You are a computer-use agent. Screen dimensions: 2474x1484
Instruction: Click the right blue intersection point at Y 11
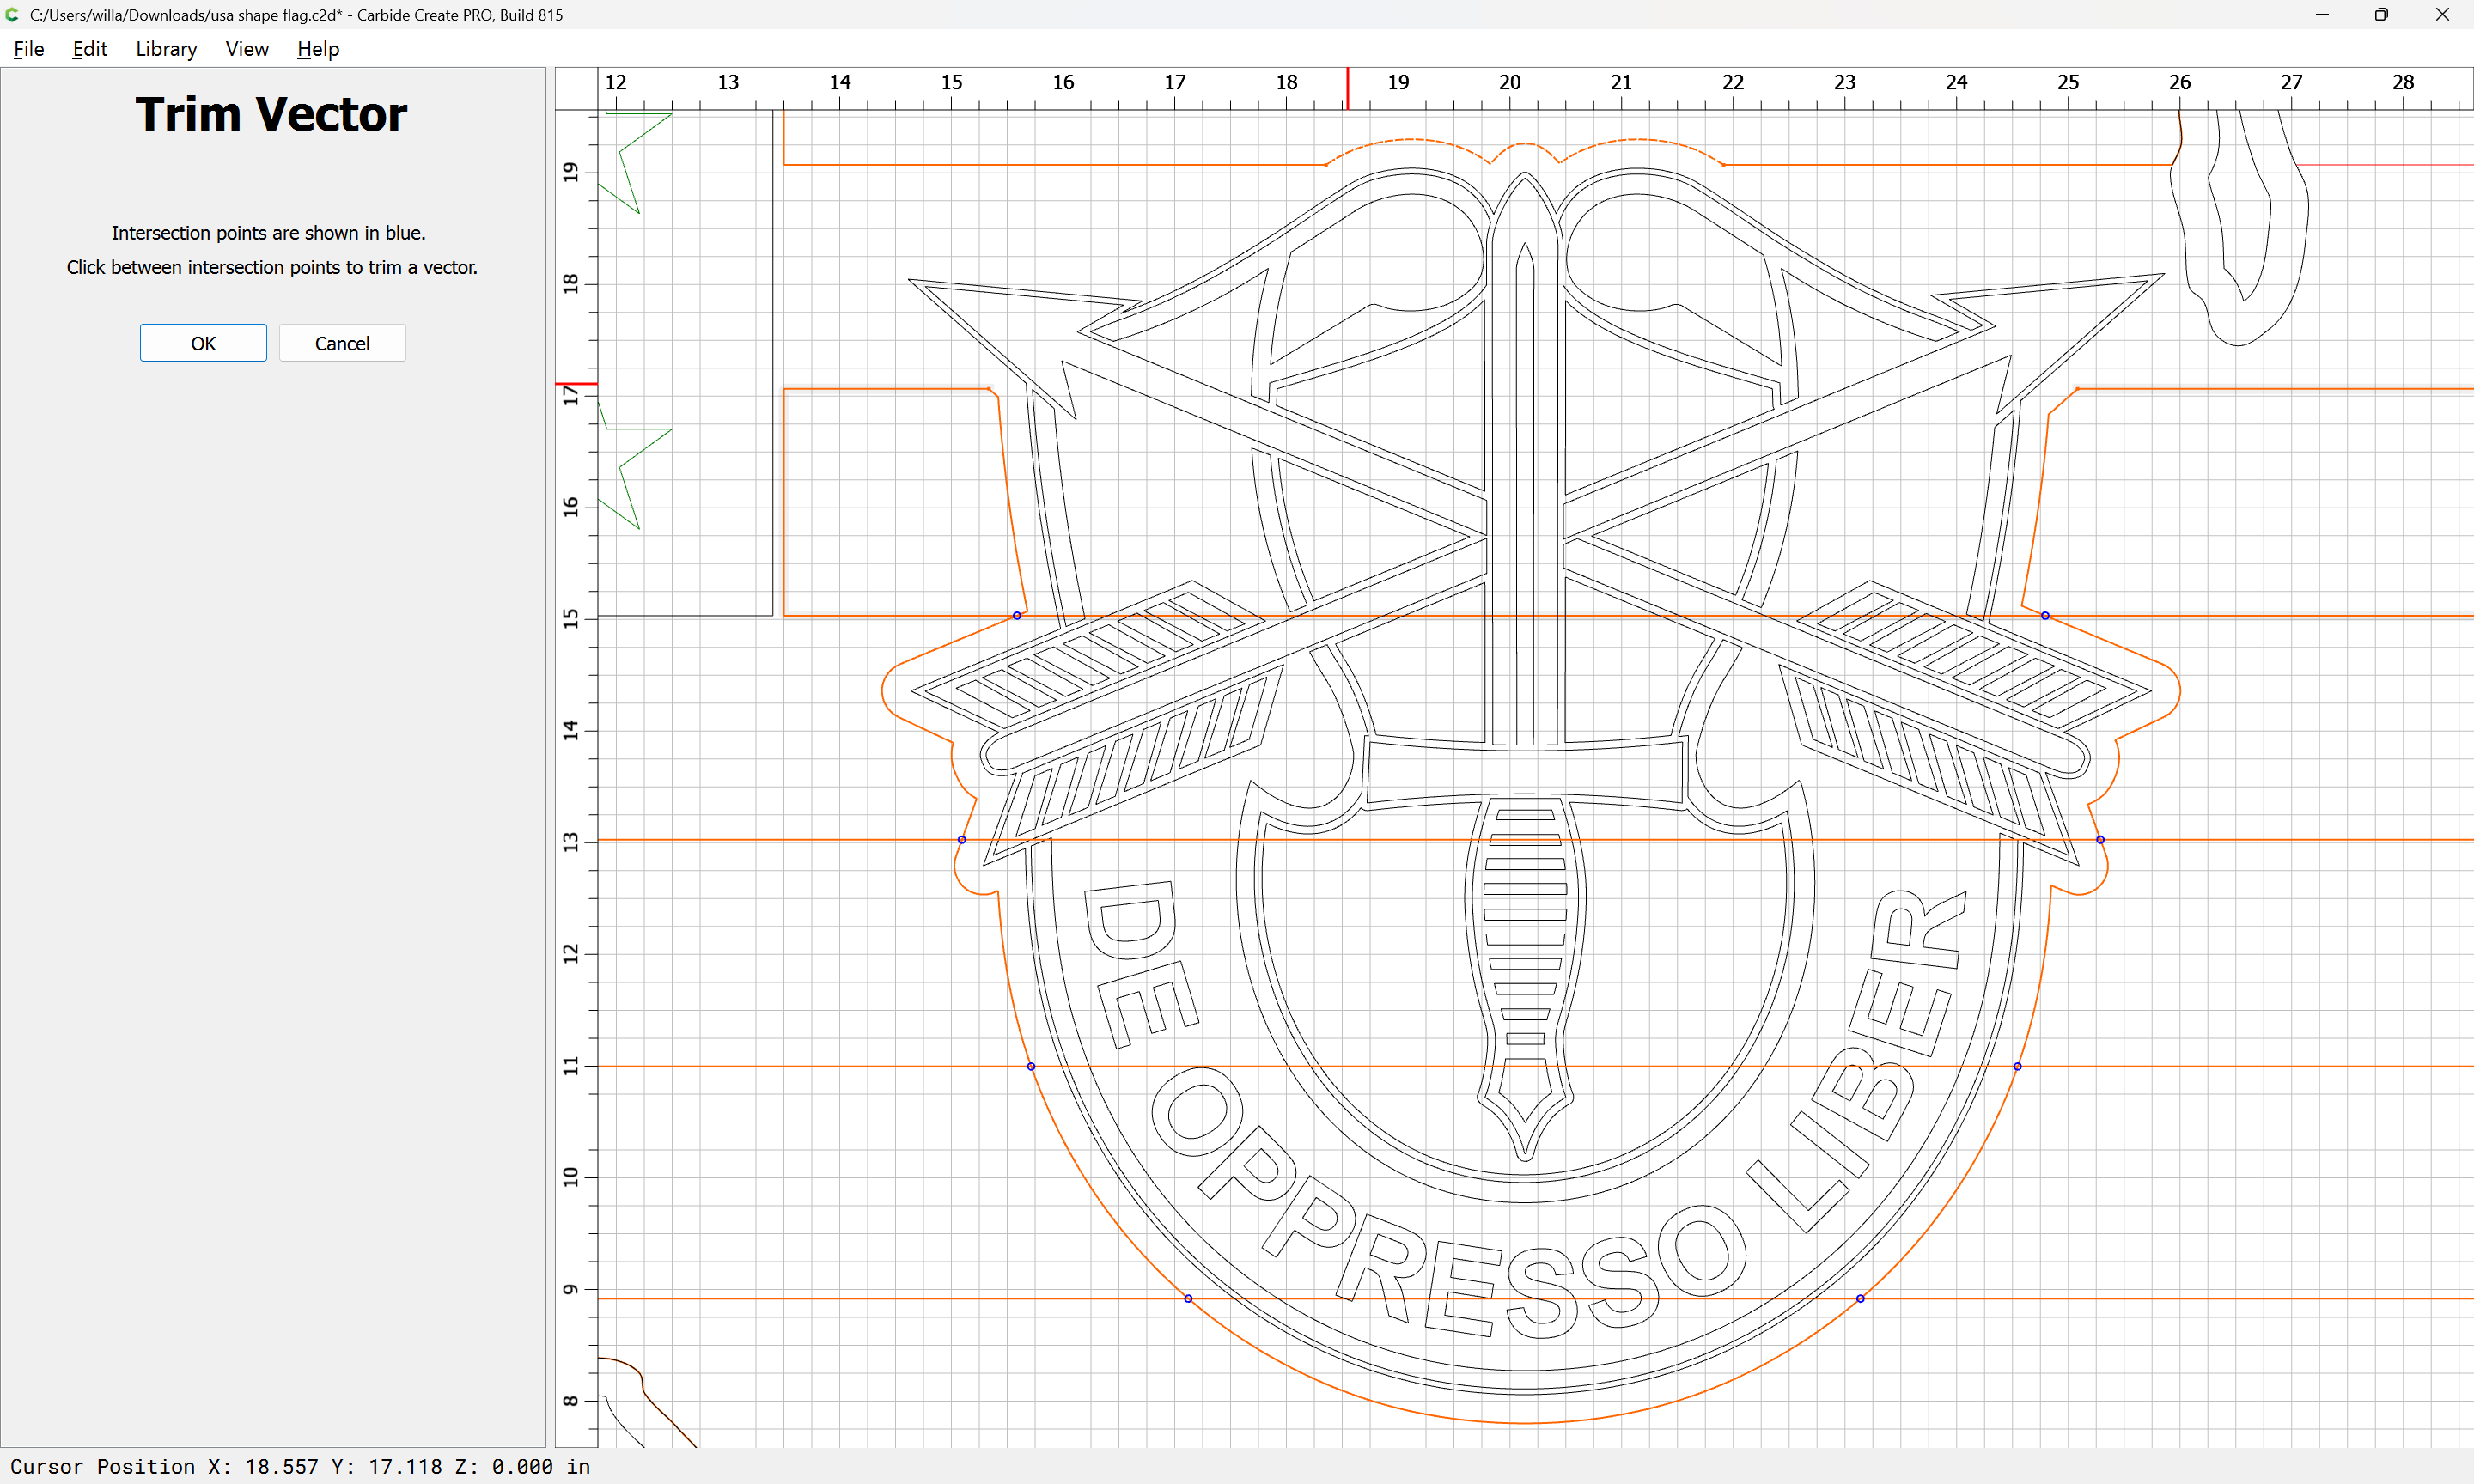pyautogui.click(x=2017, y=1066)
